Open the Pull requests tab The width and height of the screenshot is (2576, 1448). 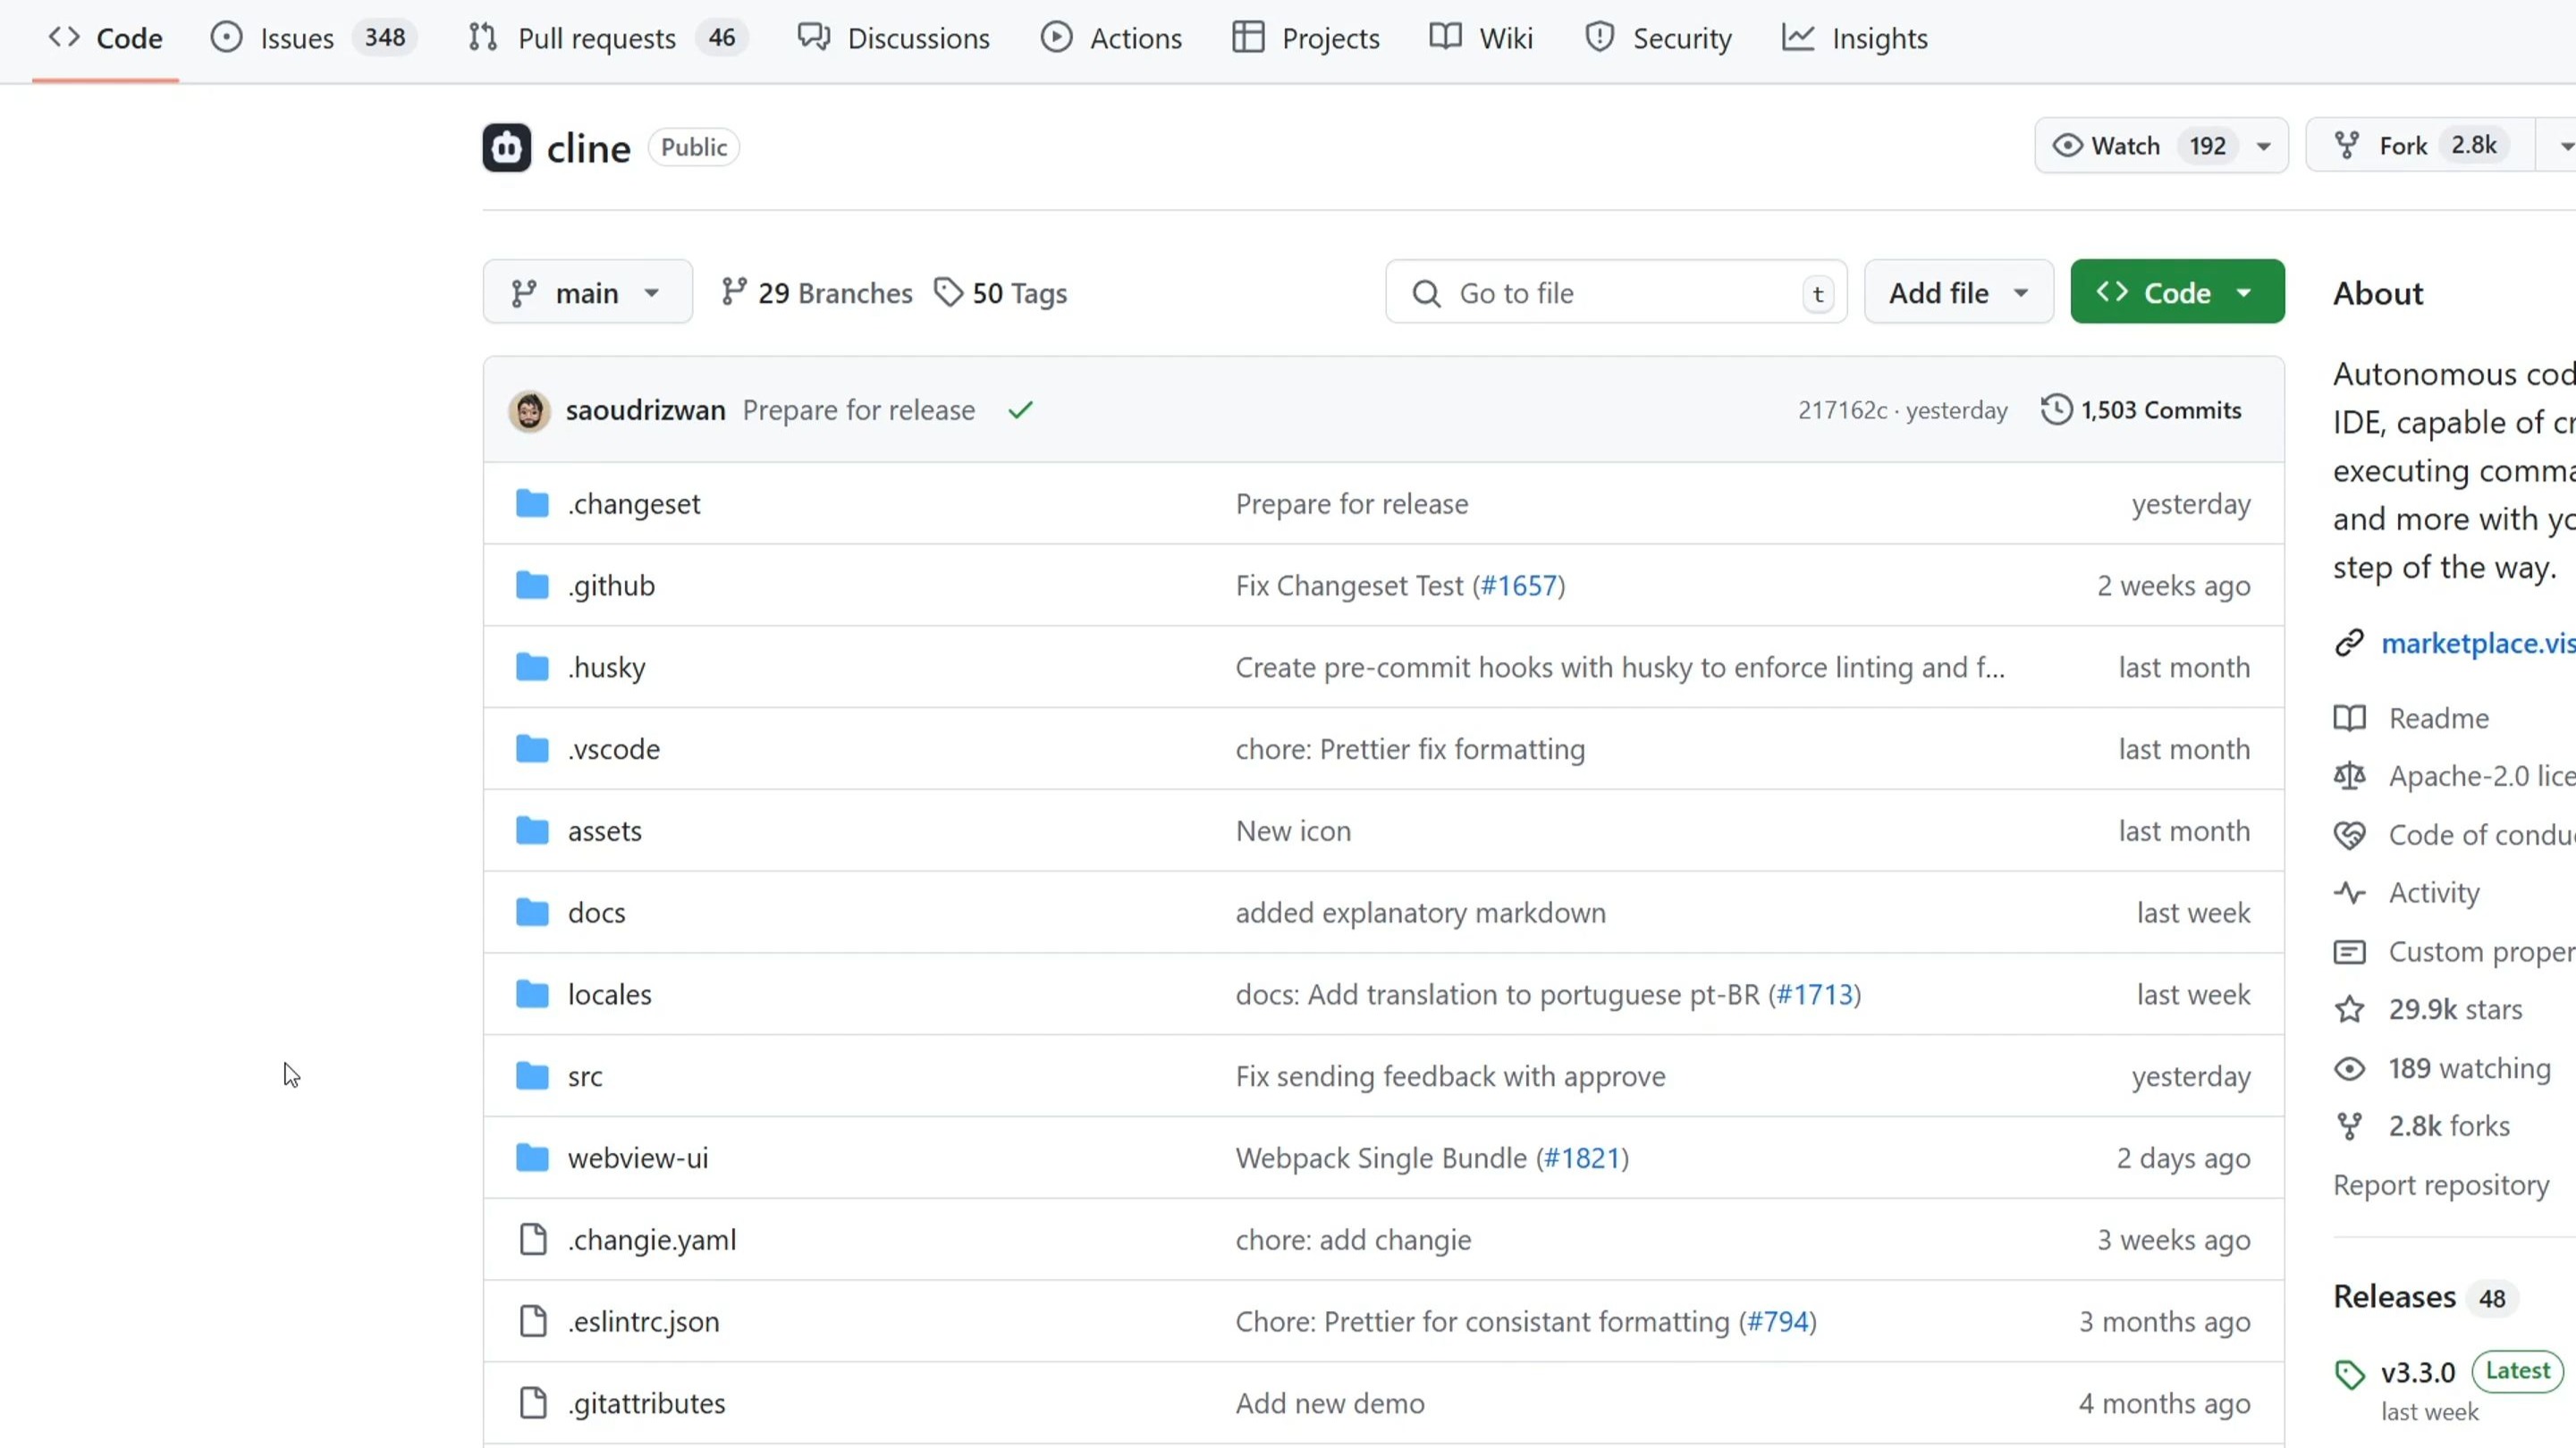point(596,38)
